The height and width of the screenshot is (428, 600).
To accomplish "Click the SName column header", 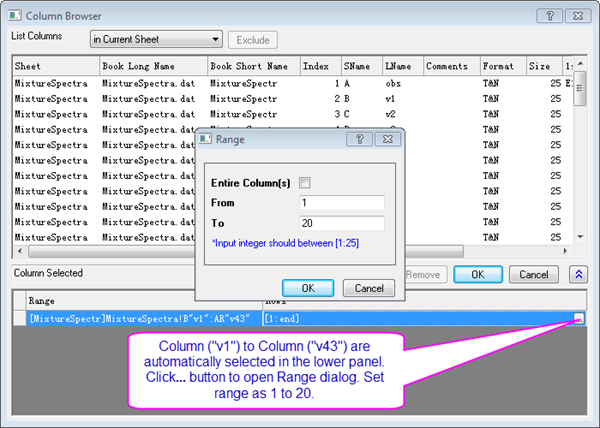I will click(x=358, y=66).
